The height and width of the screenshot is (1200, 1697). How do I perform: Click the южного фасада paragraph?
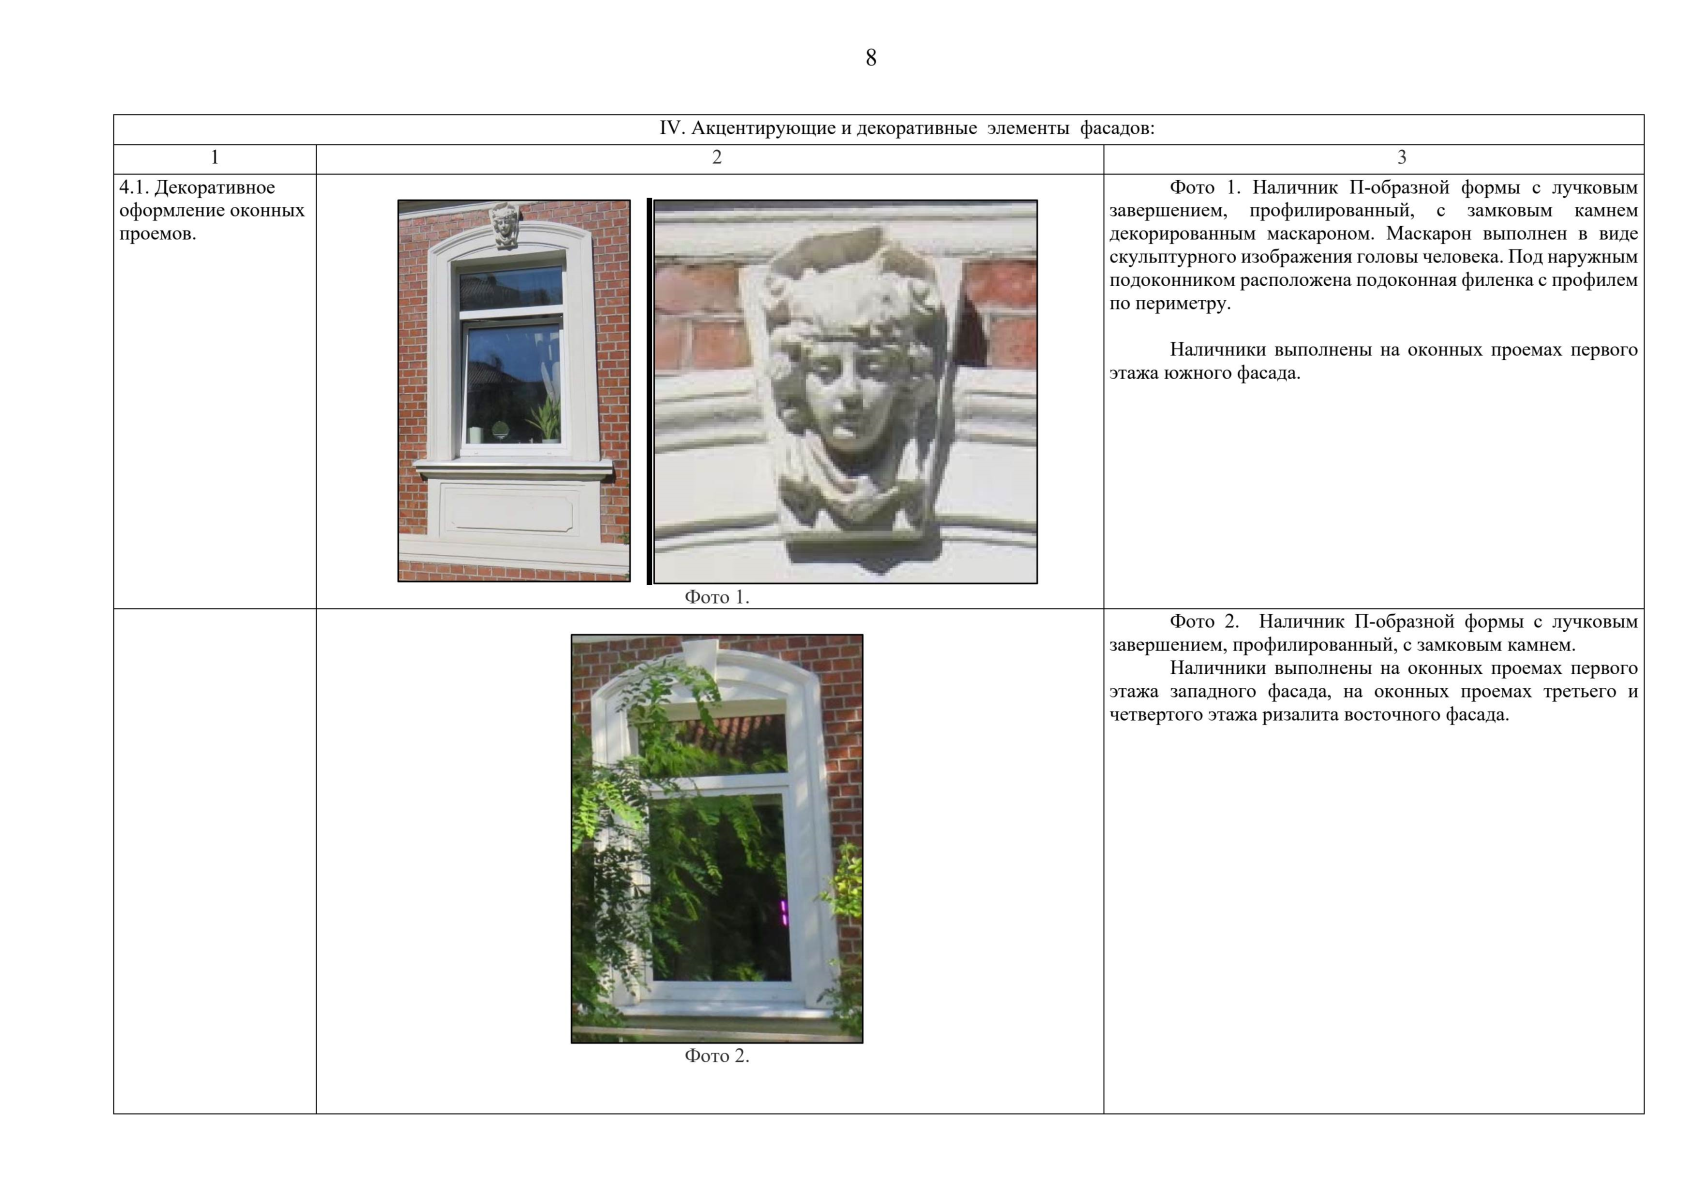(x=1373, y=361)
